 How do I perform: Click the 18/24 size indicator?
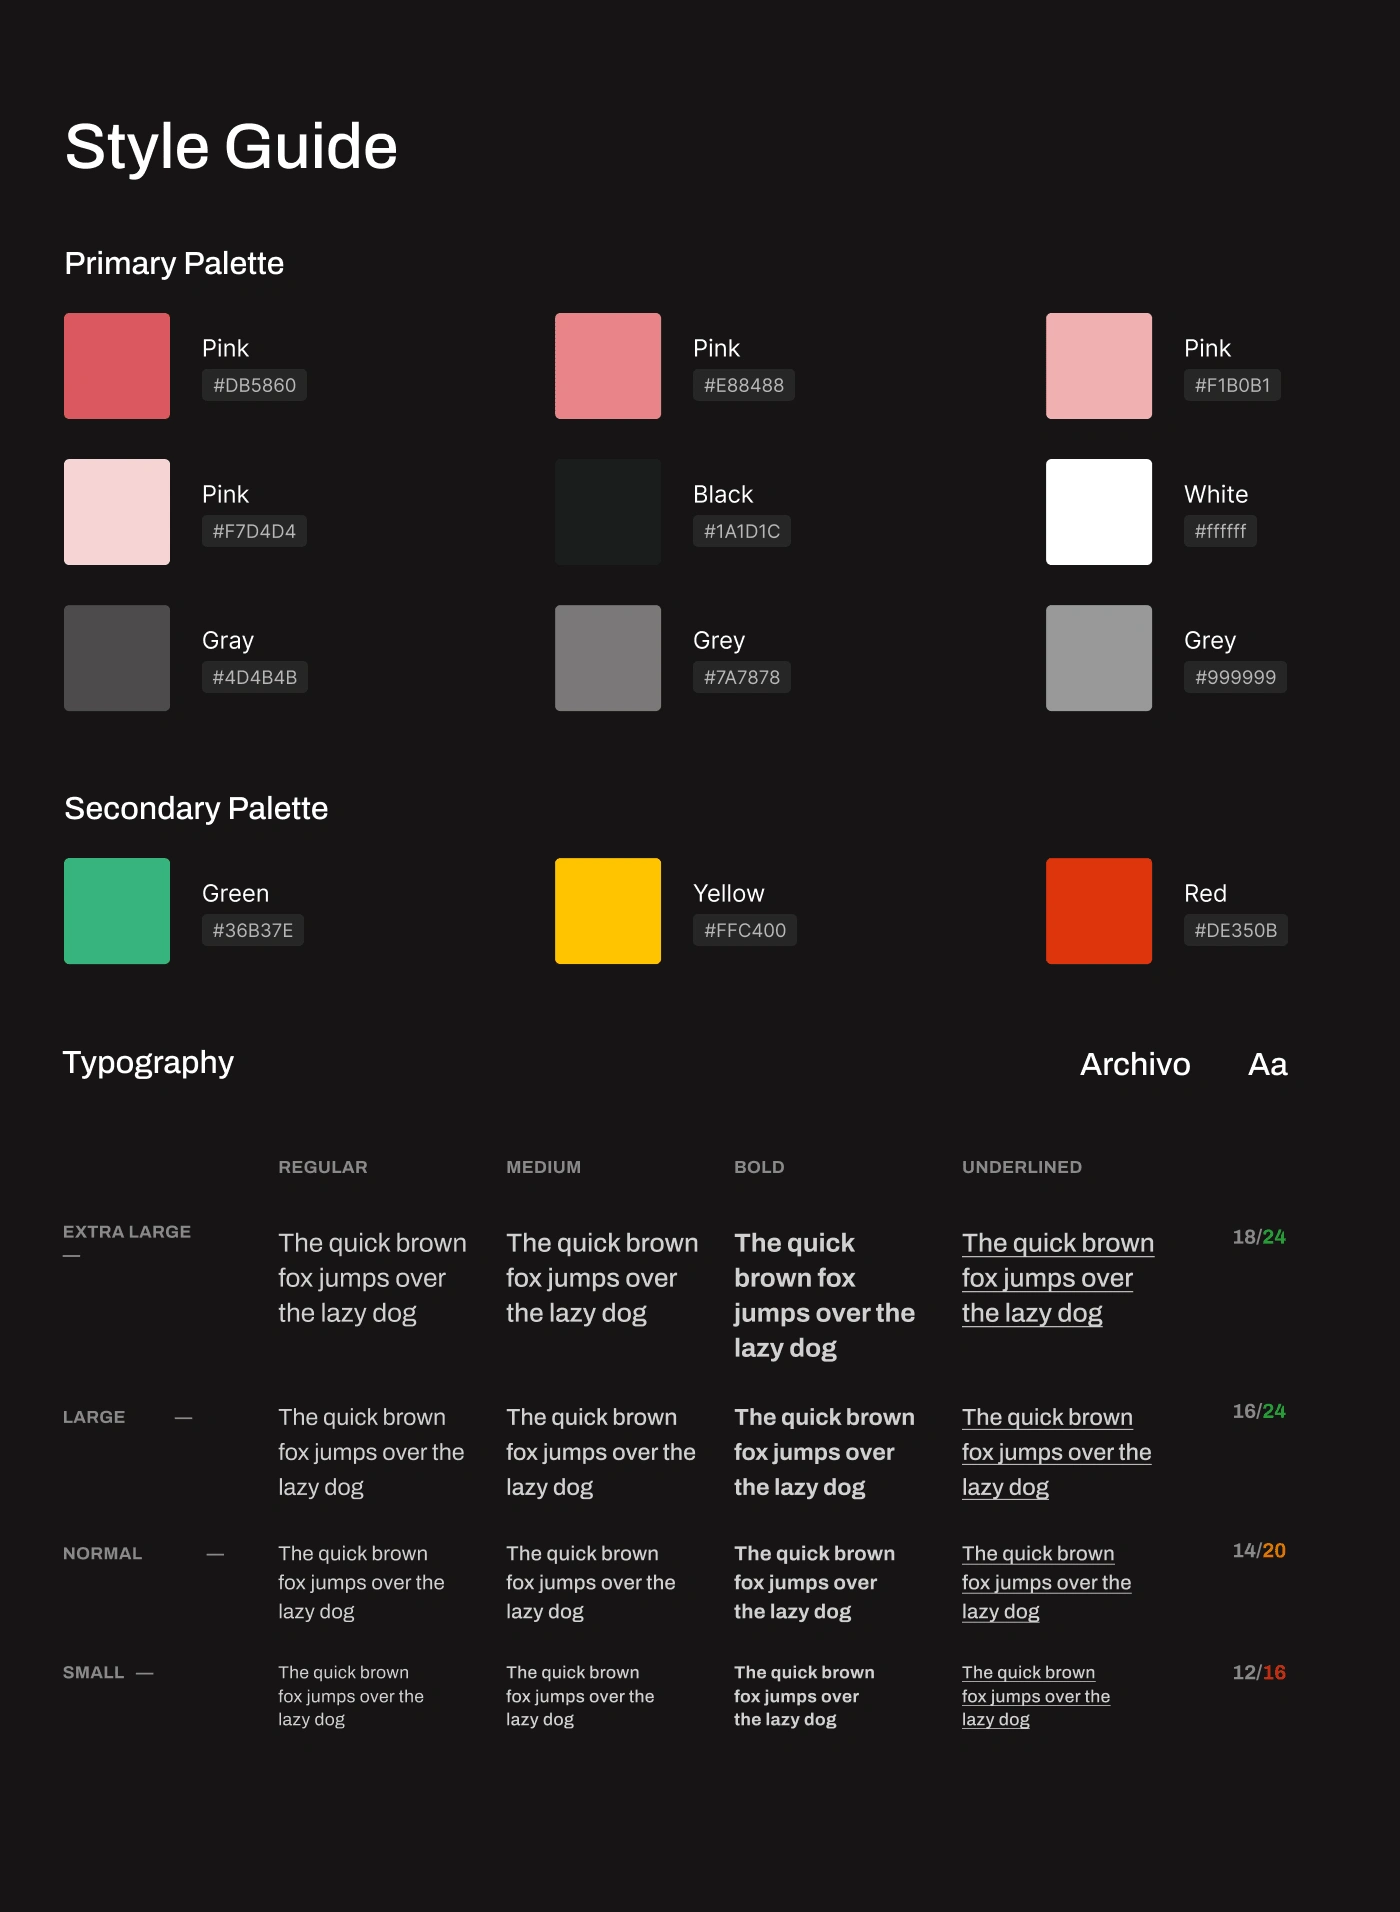(1259, 1237)
